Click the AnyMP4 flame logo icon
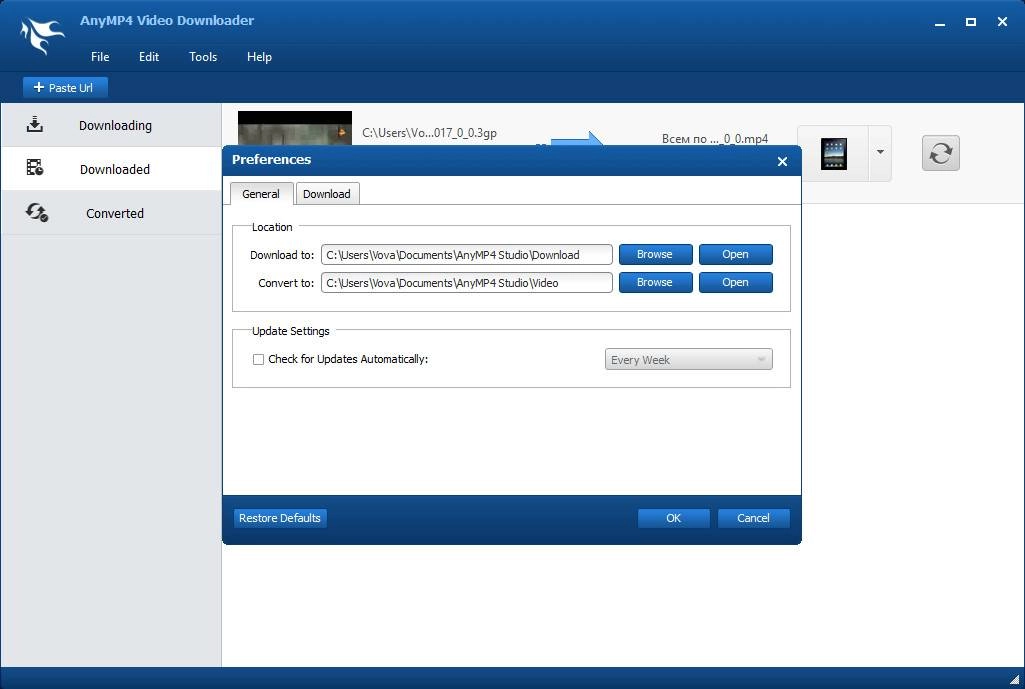This screenshot has height=689, width=1025. [x=42, y=35]
